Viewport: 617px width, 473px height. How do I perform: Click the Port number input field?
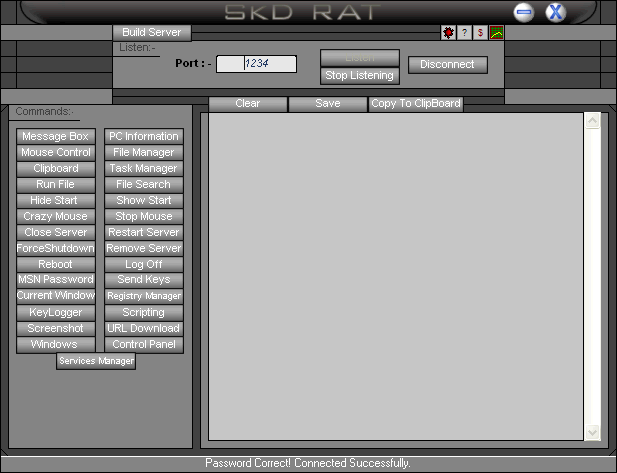pyautogui.click(x=257, y=64)
